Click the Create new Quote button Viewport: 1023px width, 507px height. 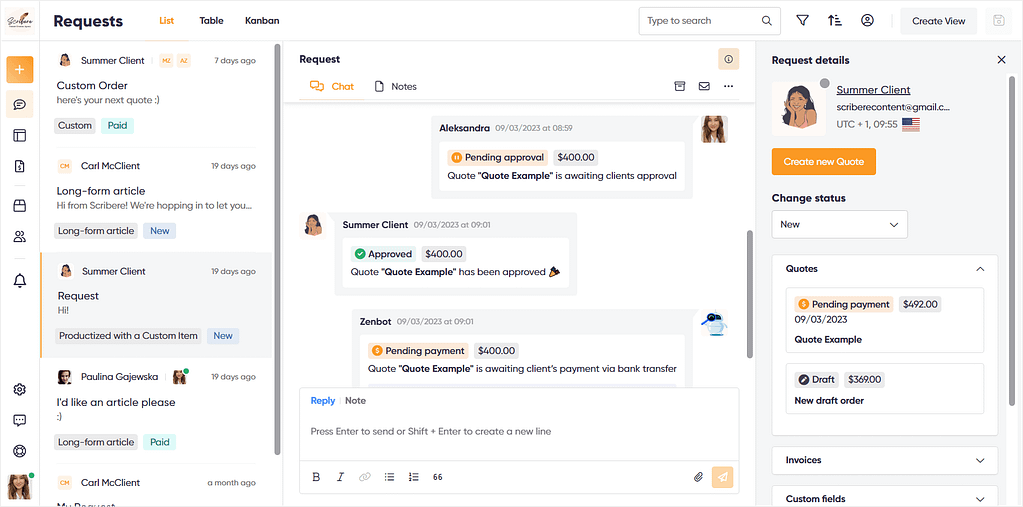[x=823, y=161]
